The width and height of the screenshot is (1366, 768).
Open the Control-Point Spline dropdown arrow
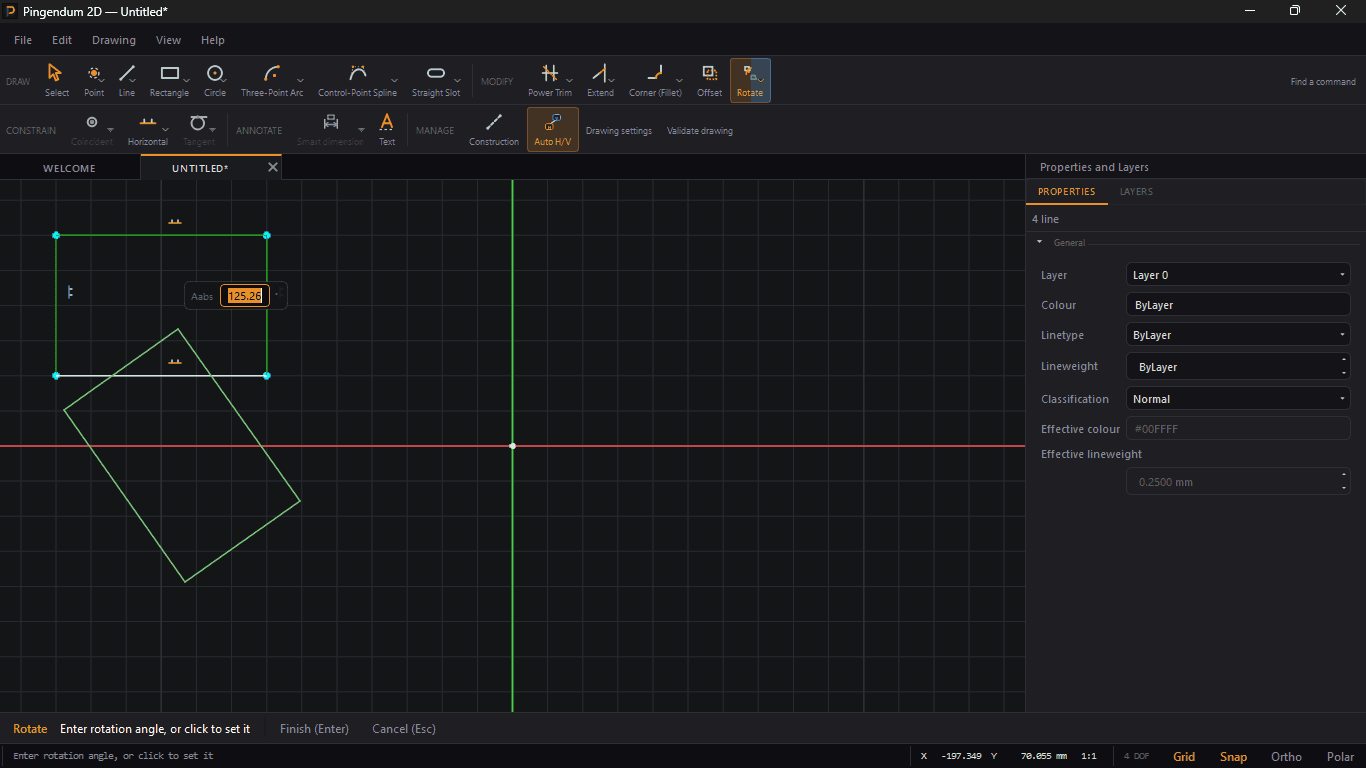coord(394,80)
